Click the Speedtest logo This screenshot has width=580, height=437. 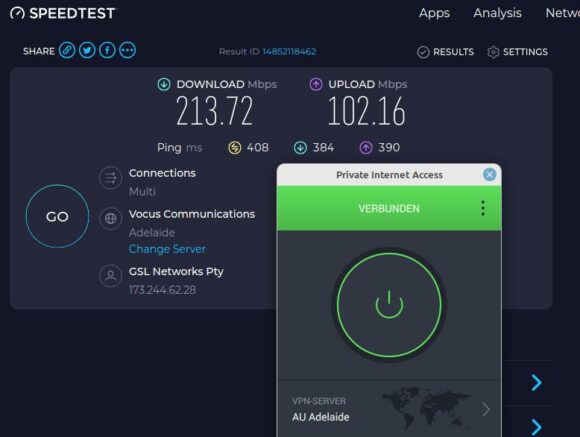click(63, 13)
